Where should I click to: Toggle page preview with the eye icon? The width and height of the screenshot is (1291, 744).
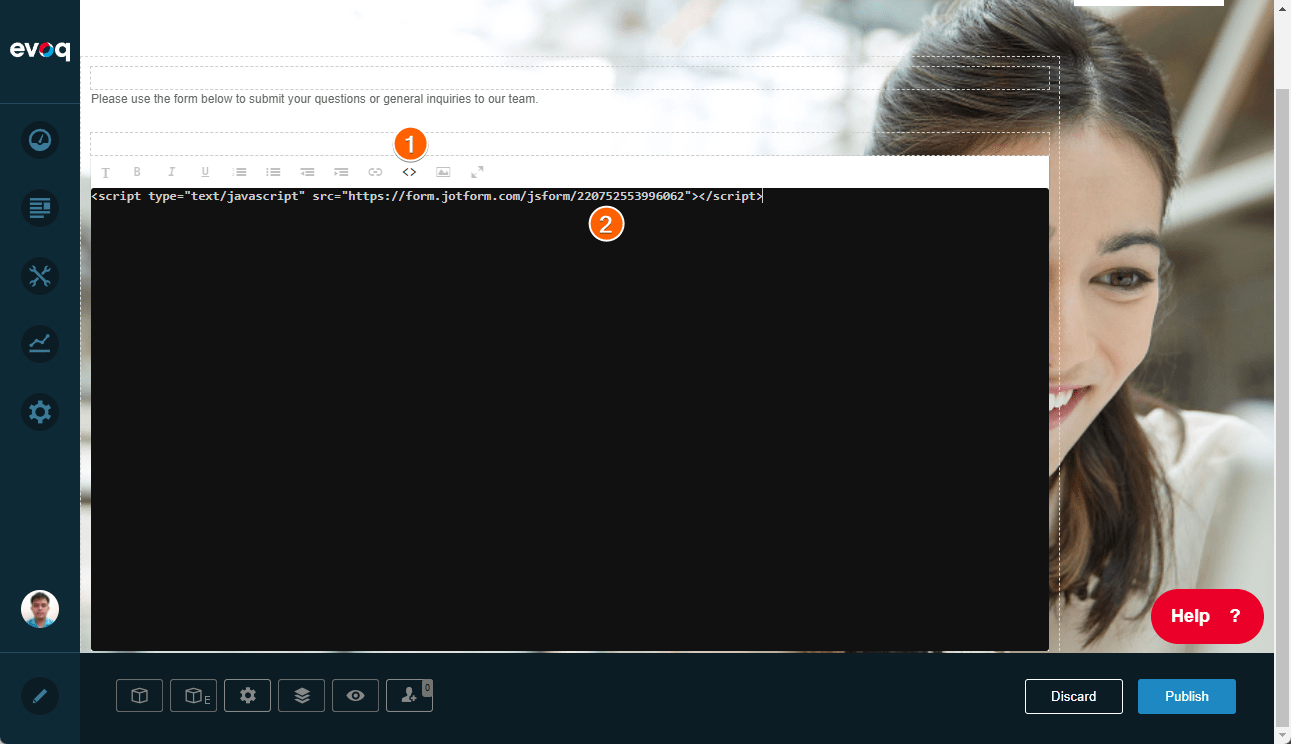355,695
